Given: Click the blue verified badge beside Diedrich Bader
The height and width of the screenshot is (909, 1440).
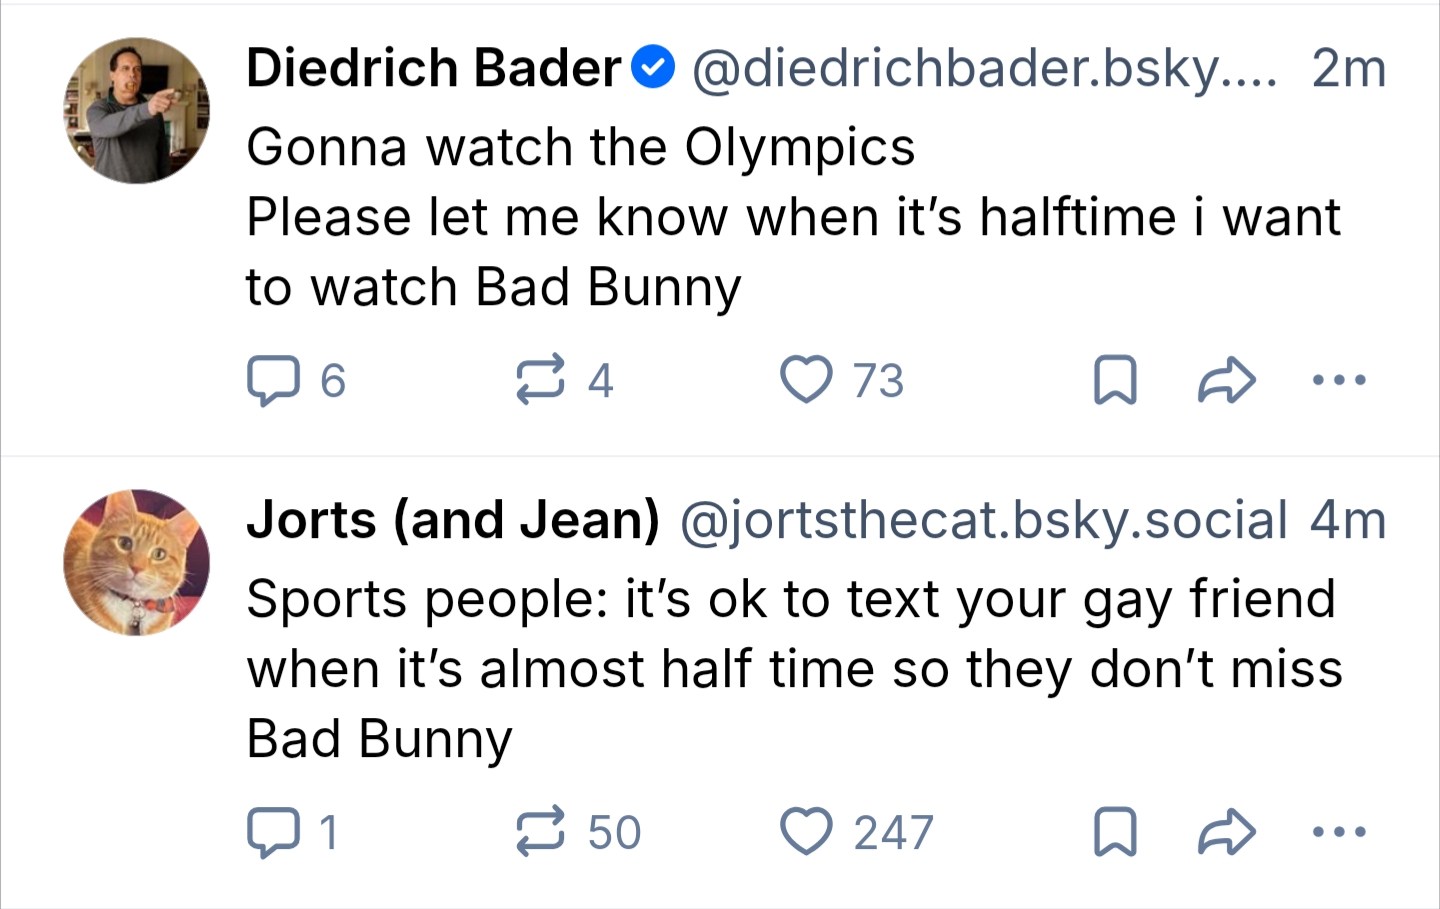Looking at the screenshot, I should (653, 68).
